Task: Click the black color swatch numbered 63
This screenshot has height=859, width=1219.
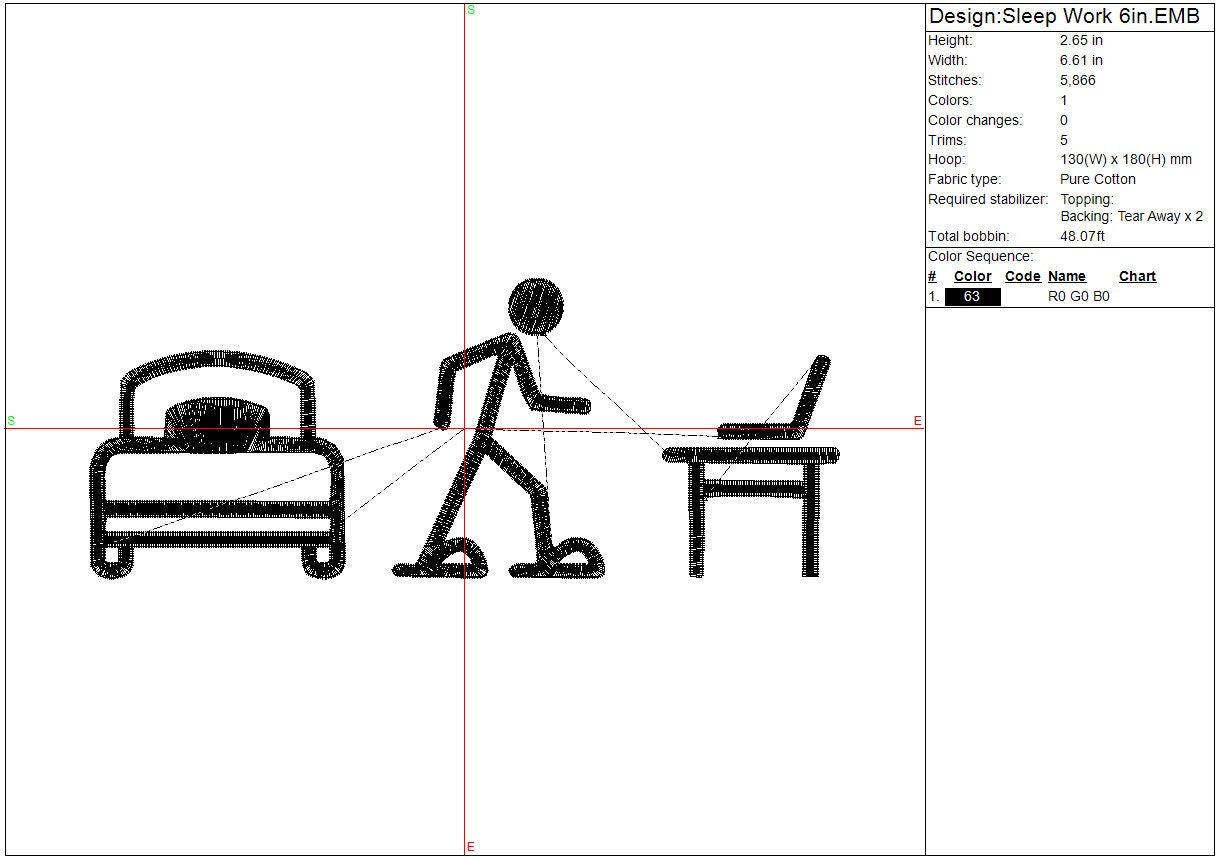Action: tap(972, 297)
